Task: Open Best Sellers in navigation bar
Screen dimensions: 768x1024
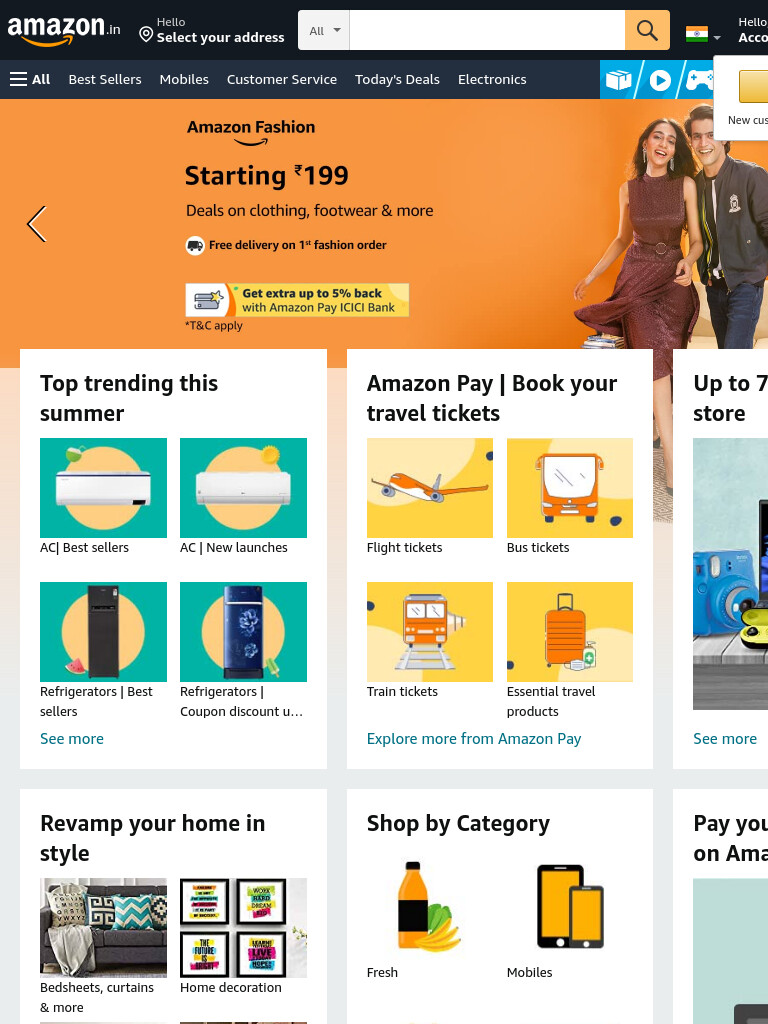Action: pyautogui.click(x=105, y=79)
